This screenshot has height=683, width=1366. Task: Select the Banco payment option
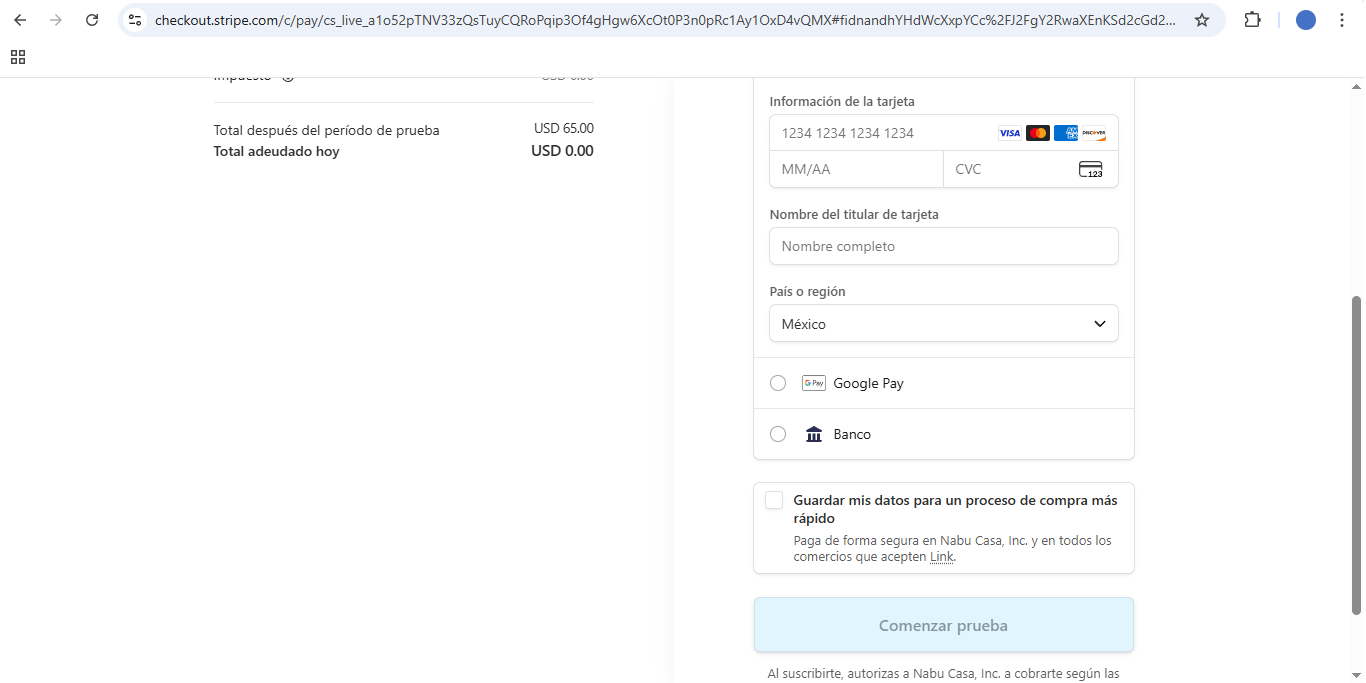[x=778, y=434]
